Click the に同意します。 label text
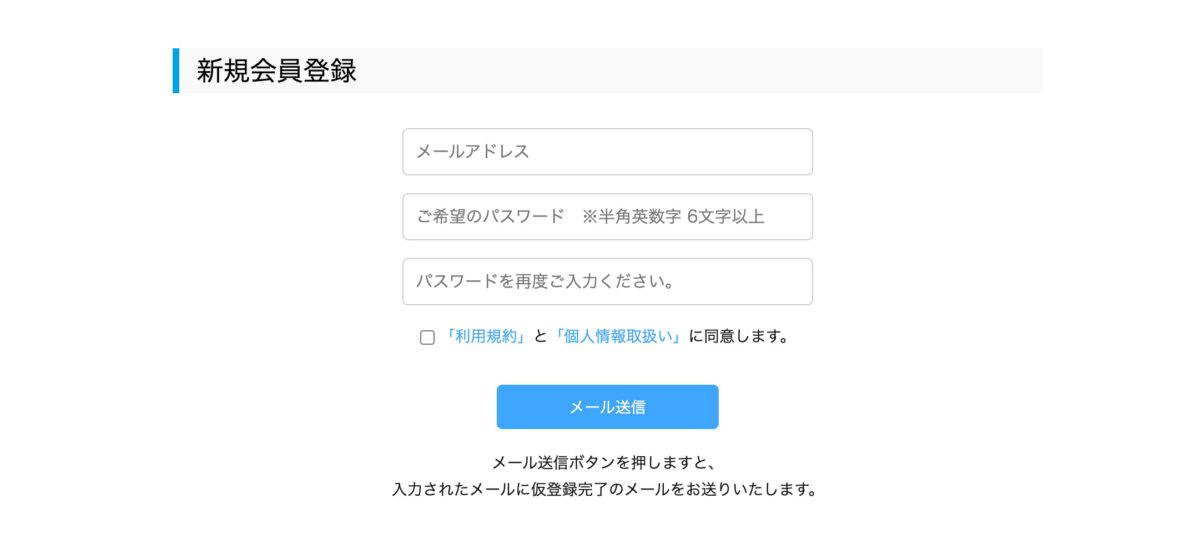 coord(739,337)
